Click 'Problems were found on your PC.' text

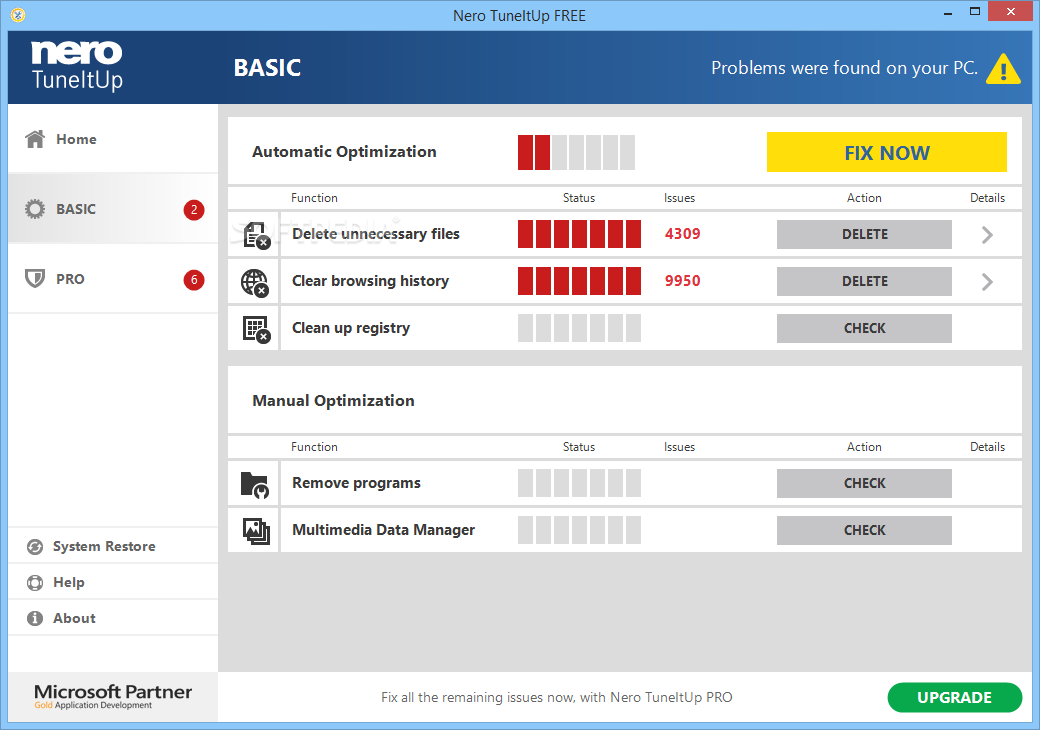click(x=844, y=68)
